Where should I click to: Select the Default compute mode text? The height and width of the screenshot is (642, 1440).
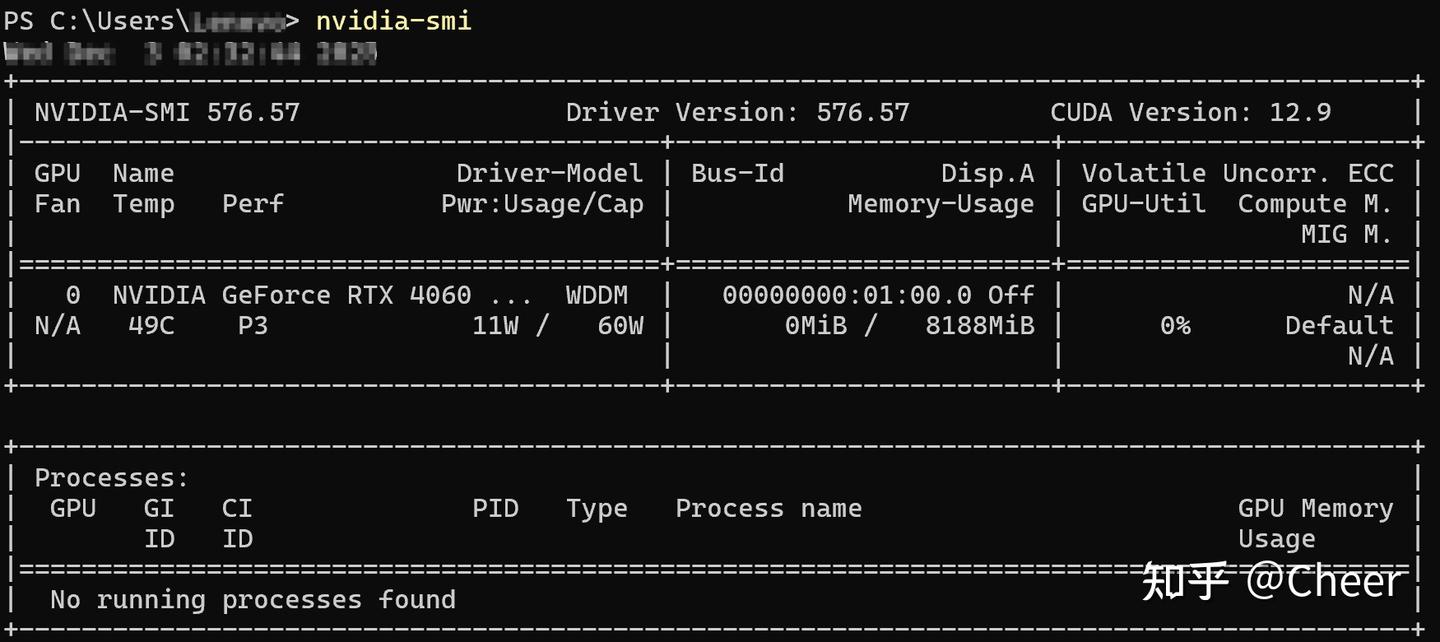(1338, 325)
